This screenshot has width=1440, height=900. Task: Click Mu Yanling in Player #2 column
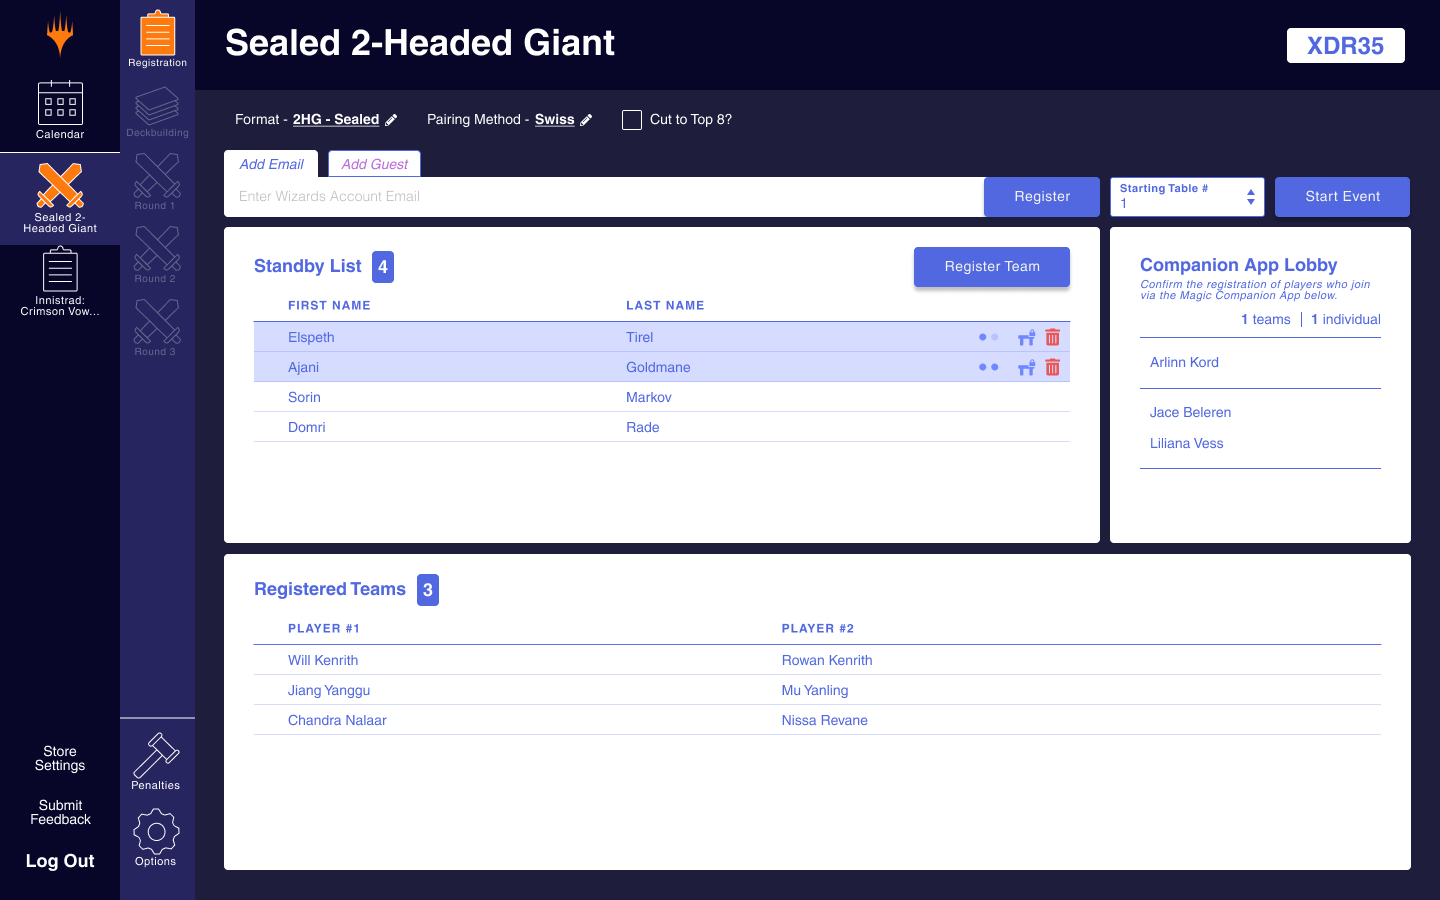(x=815, y=691)
